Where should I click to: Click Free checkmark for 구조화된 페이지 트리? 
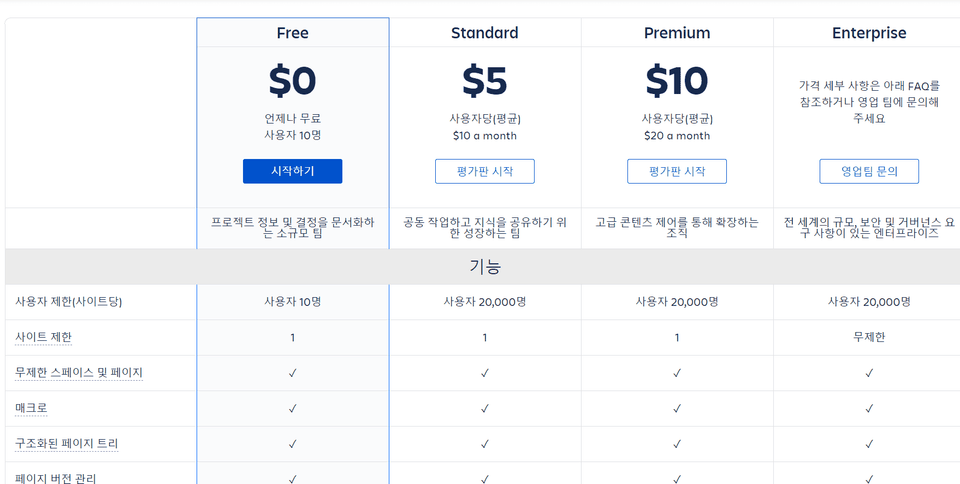(x=292, y=443)
